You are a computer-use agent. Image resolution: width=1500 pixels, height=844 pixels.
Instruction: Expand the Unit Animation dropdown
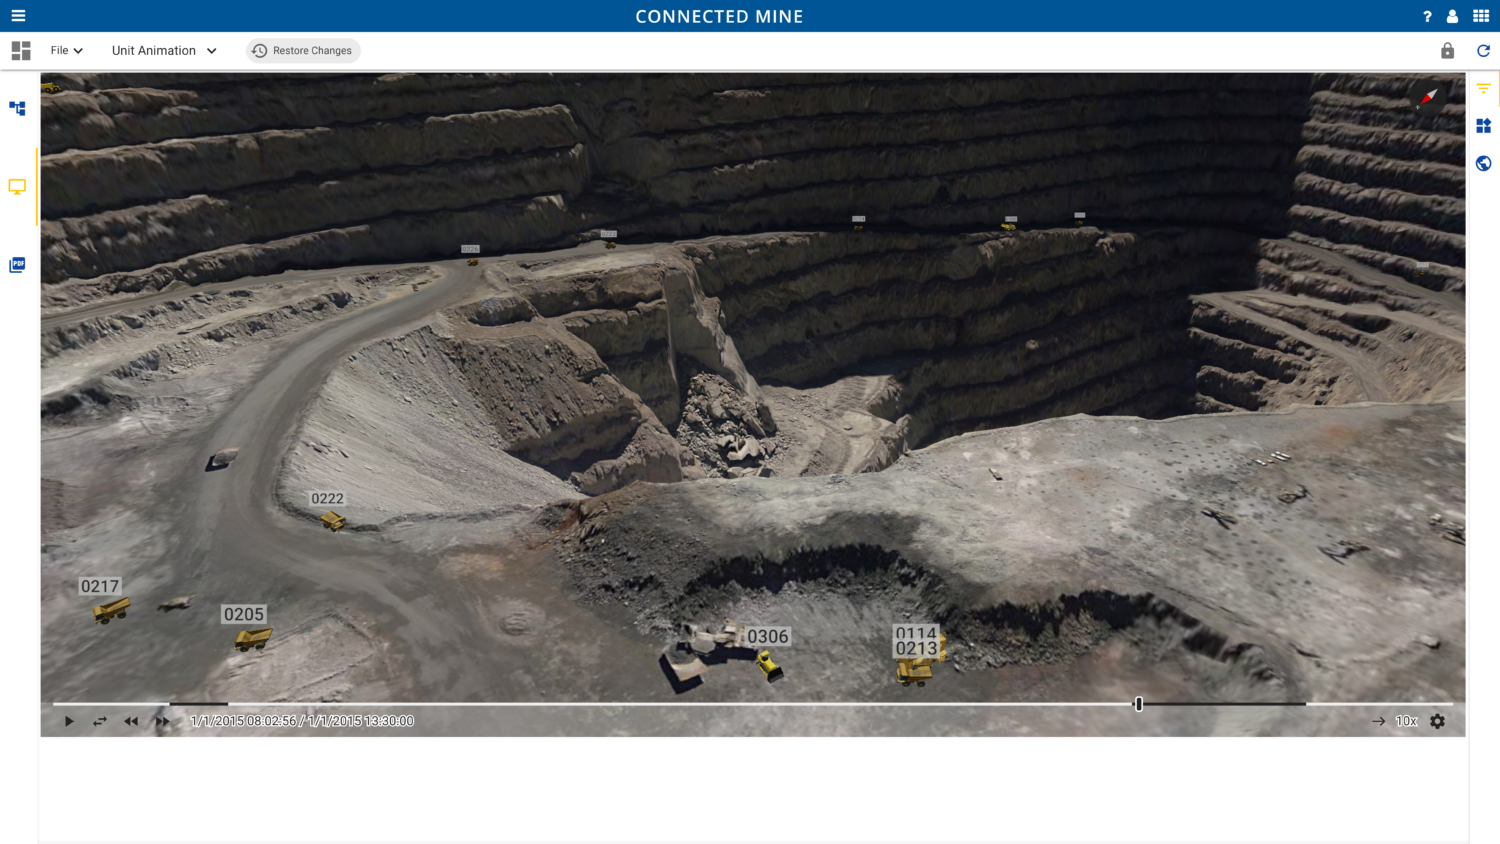(x=163, y=50)
